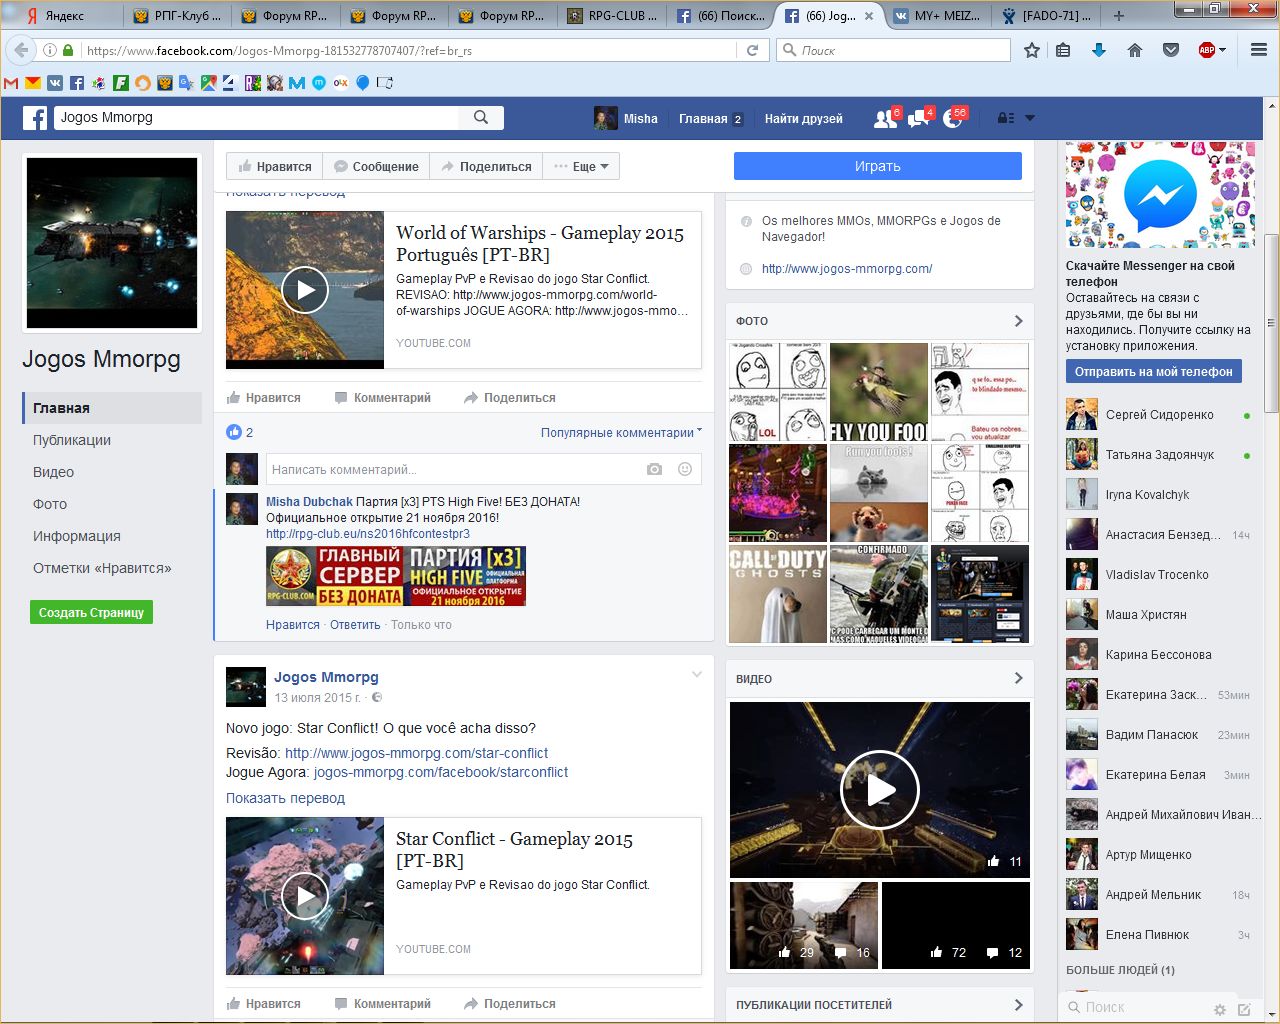The width and height of the screenshot is (1280, 1024).
Task: Switch to the [FADO-71] tab
Action: pos(1047,16)
